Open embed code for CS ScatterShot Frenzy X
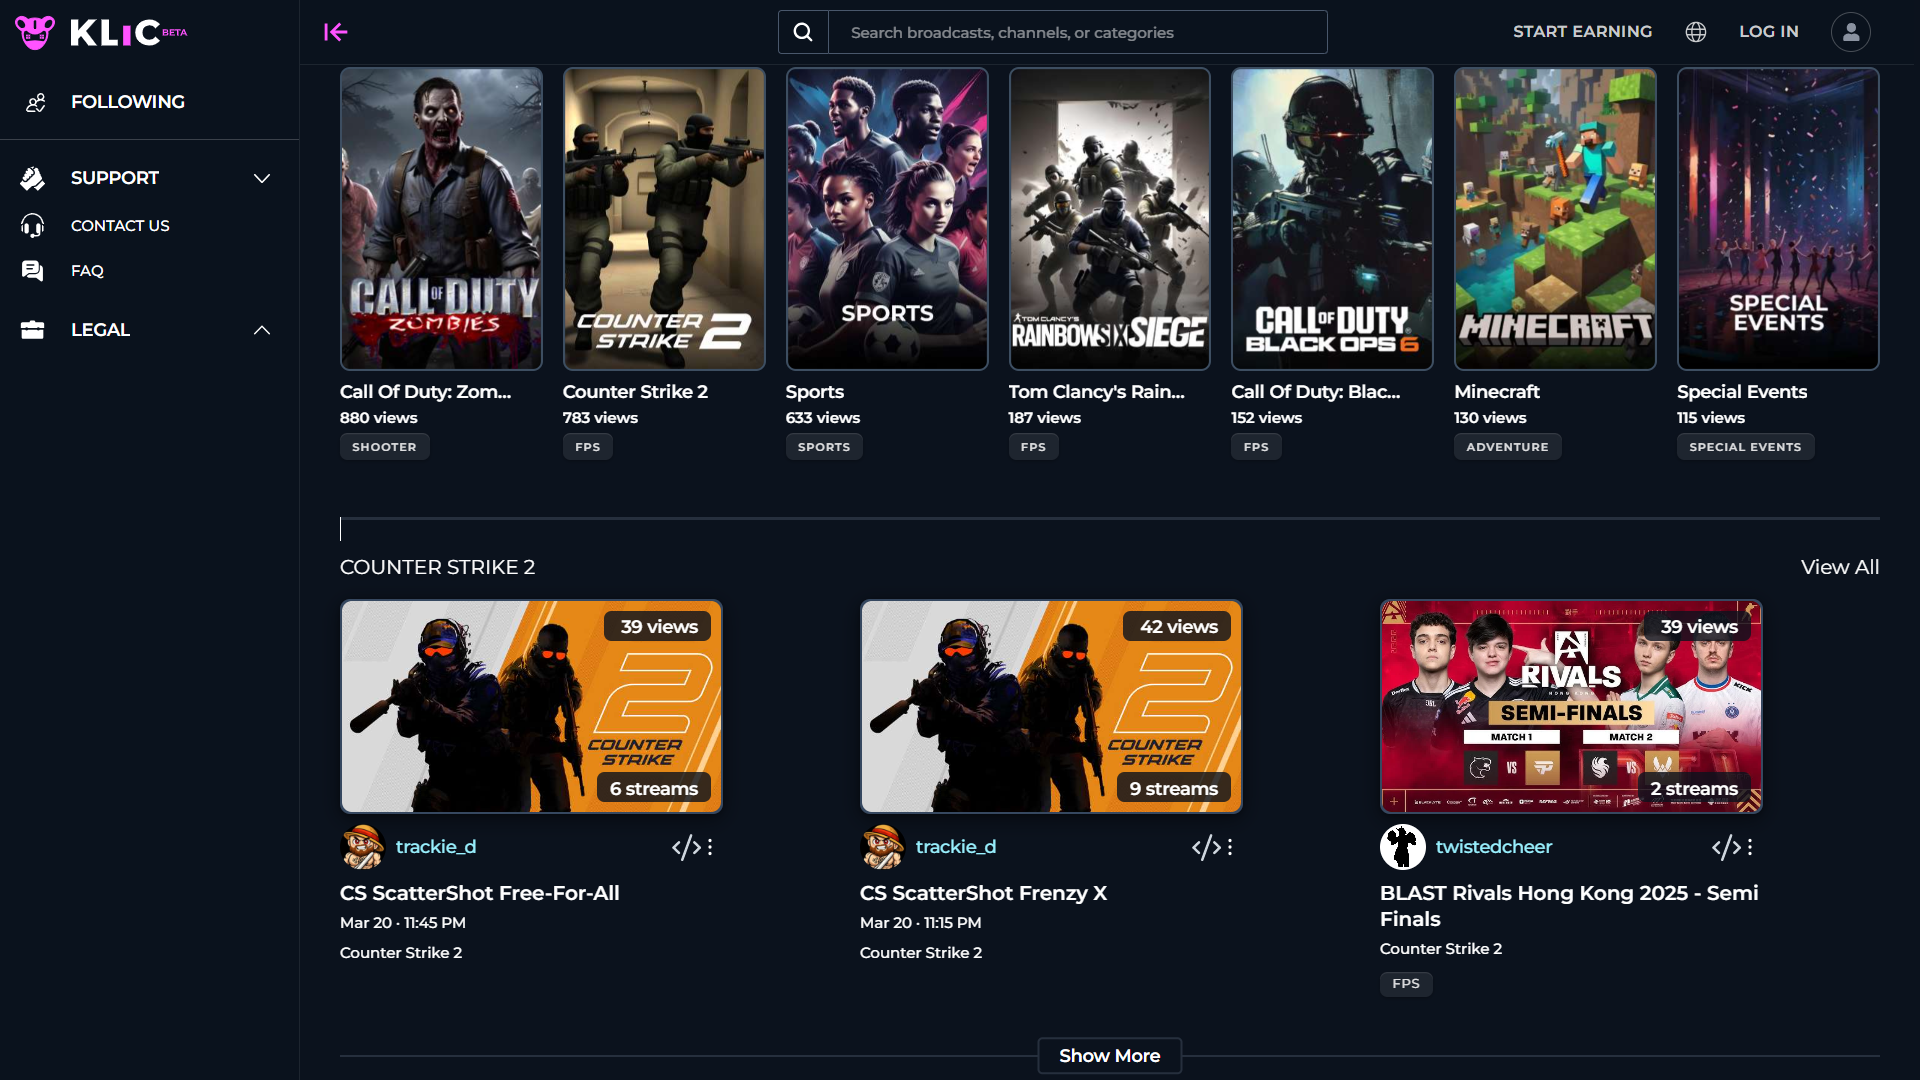The width and height of the screenshot is (1920, 1080). click(x=1206, y=848)
